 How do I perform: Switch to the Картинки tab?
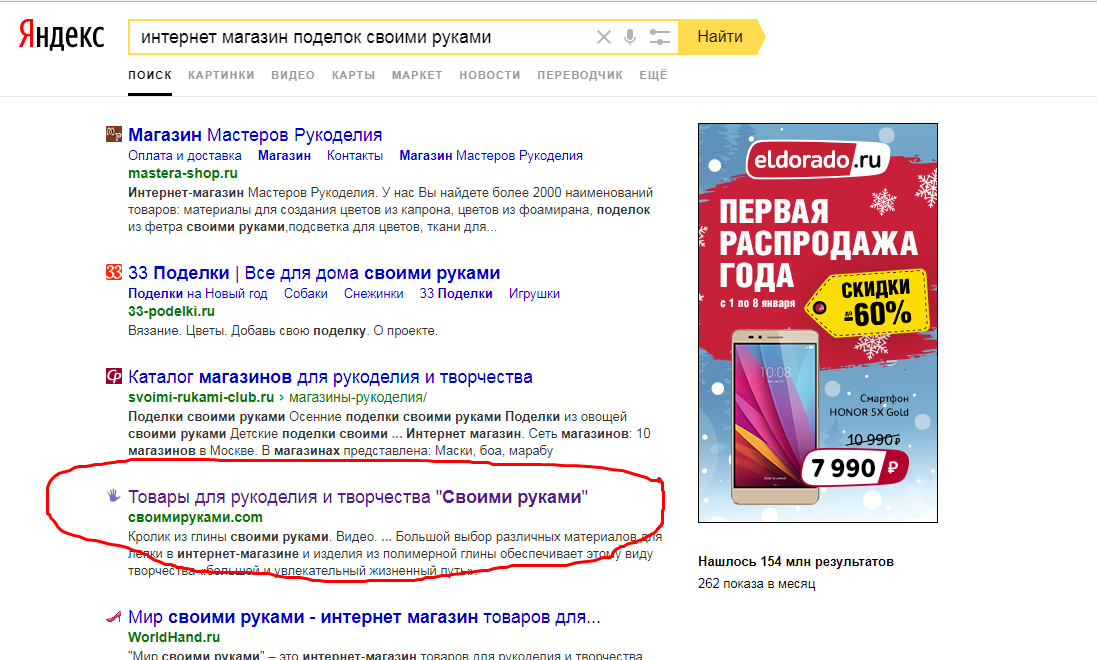click(x=221, y=75)
